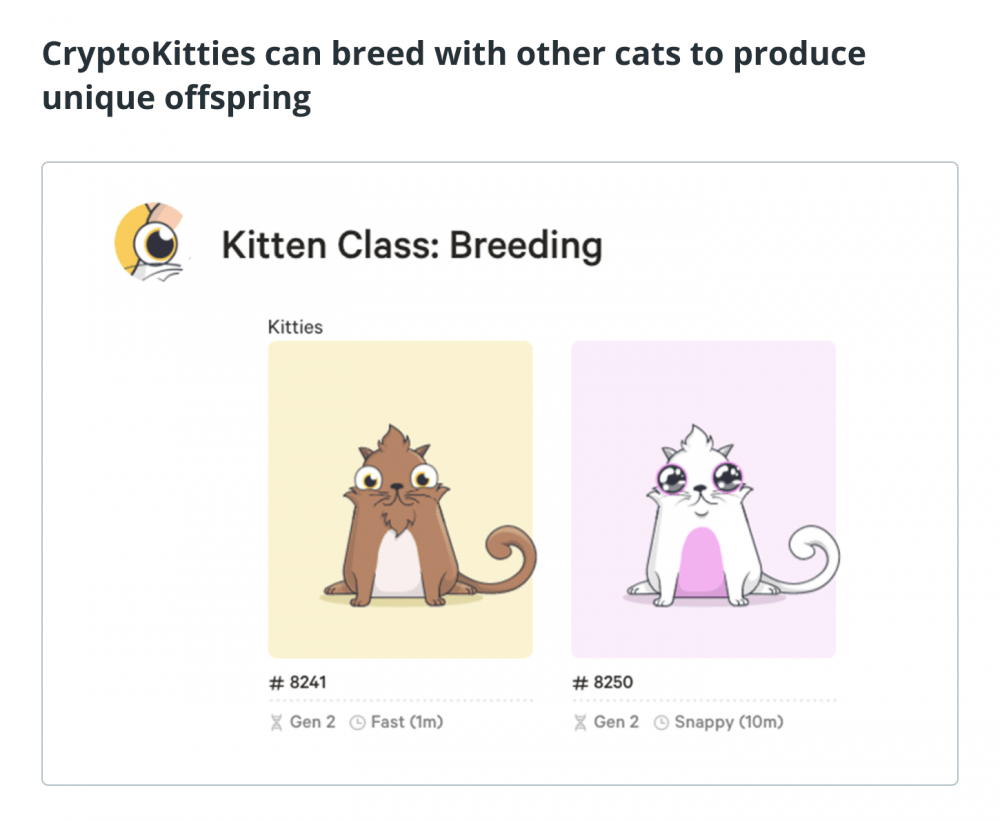Image resolution: width=1000 pixels, height=821 pixels.
Task: Click the Kitten Class: Breeding heading
Action: point(411,246)
